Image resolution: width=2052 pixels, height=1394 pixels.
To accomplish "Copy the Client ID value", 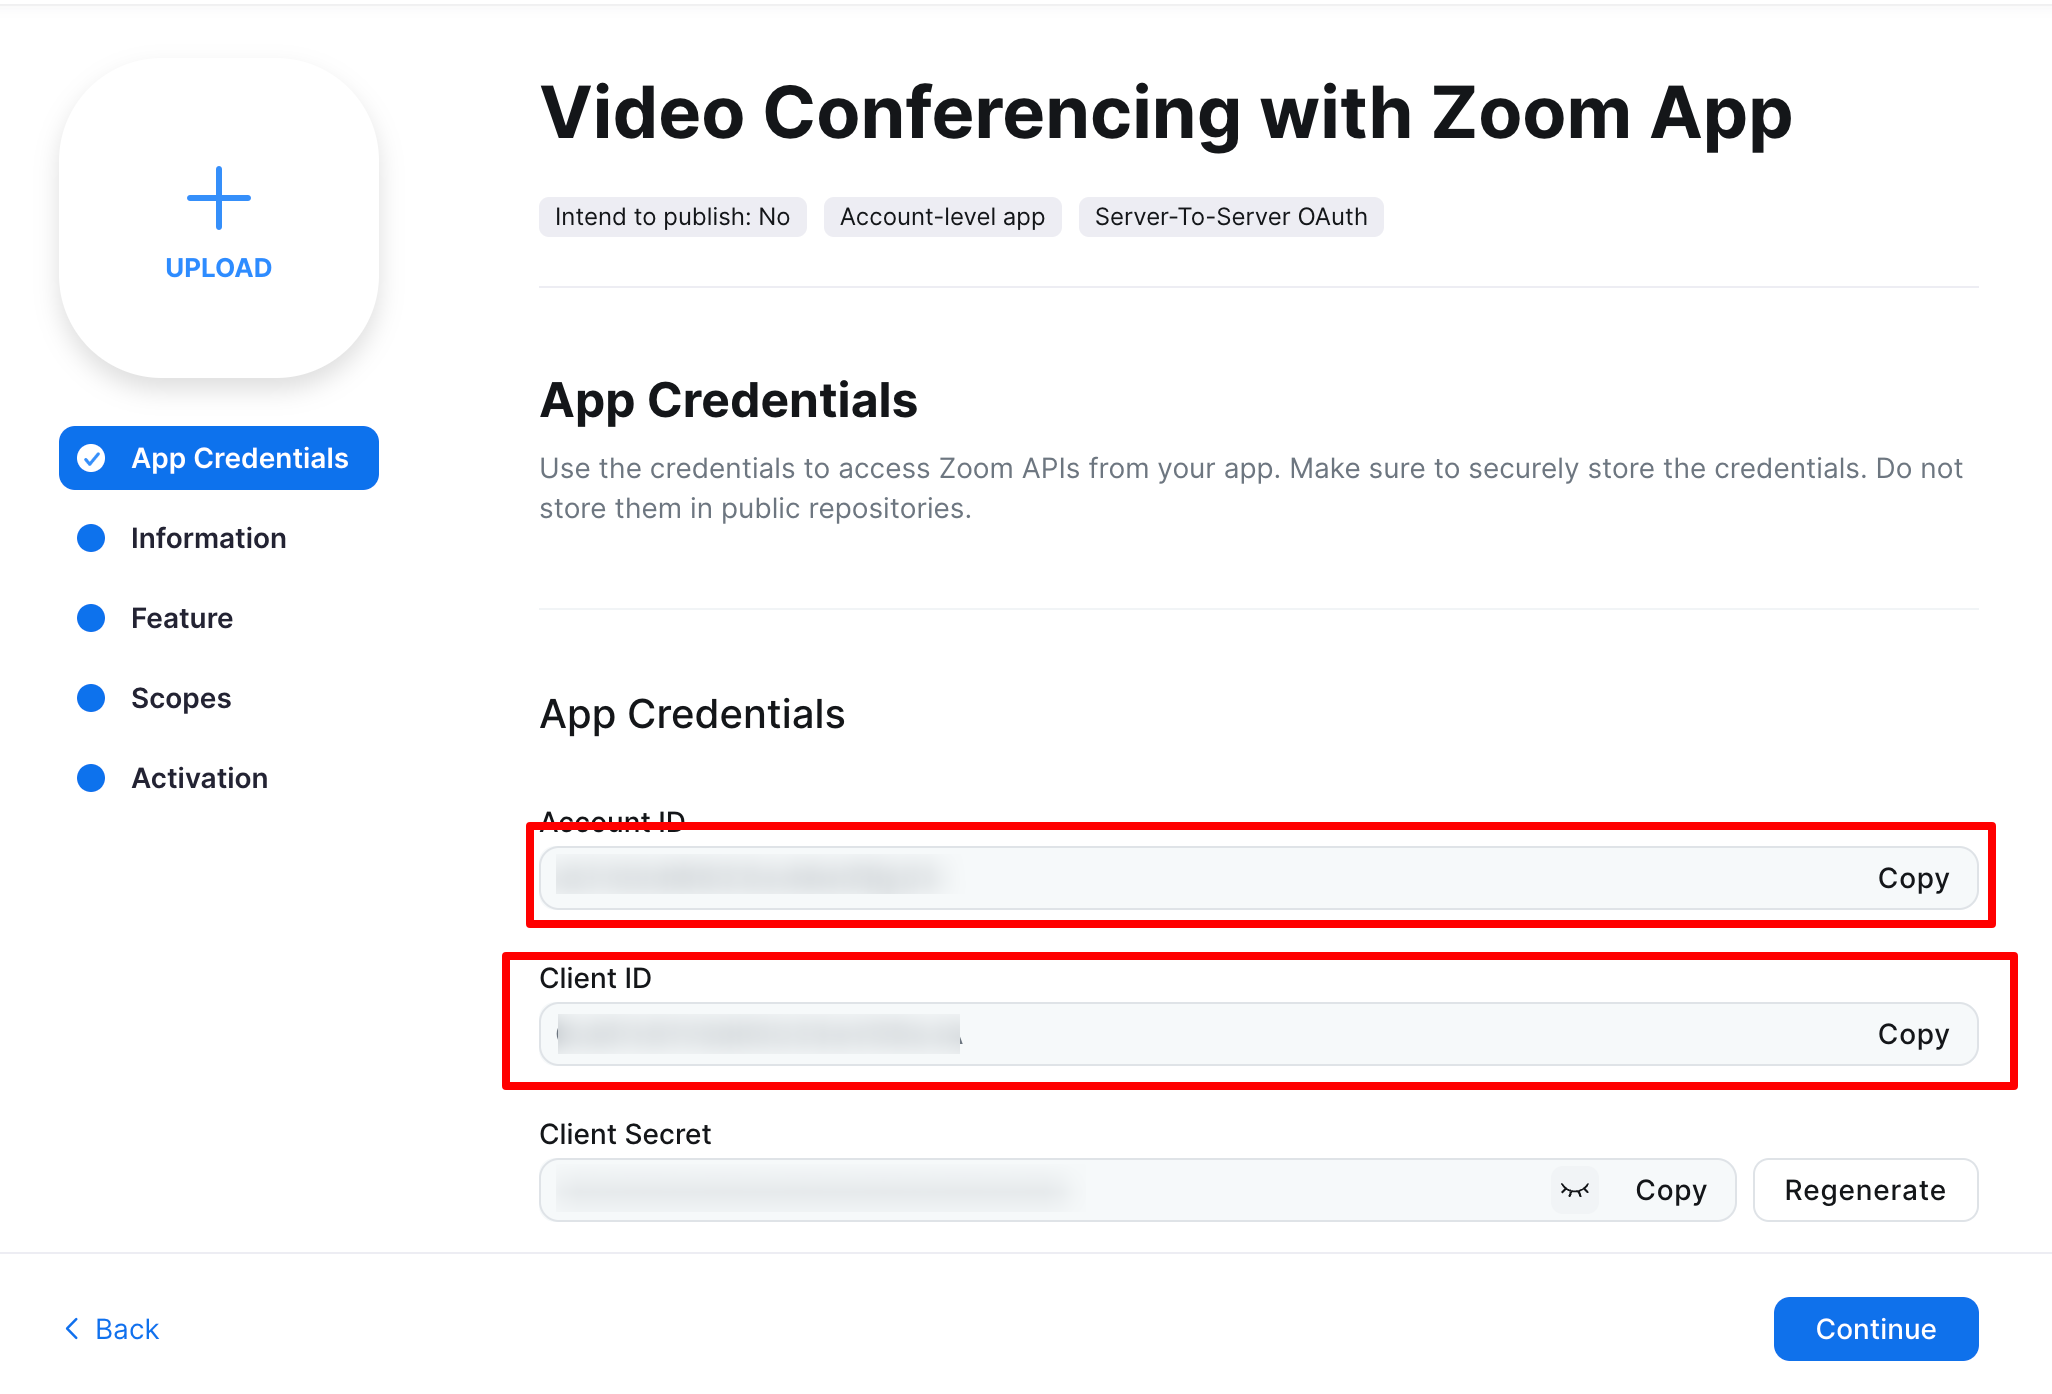I will (1912, 1034).
